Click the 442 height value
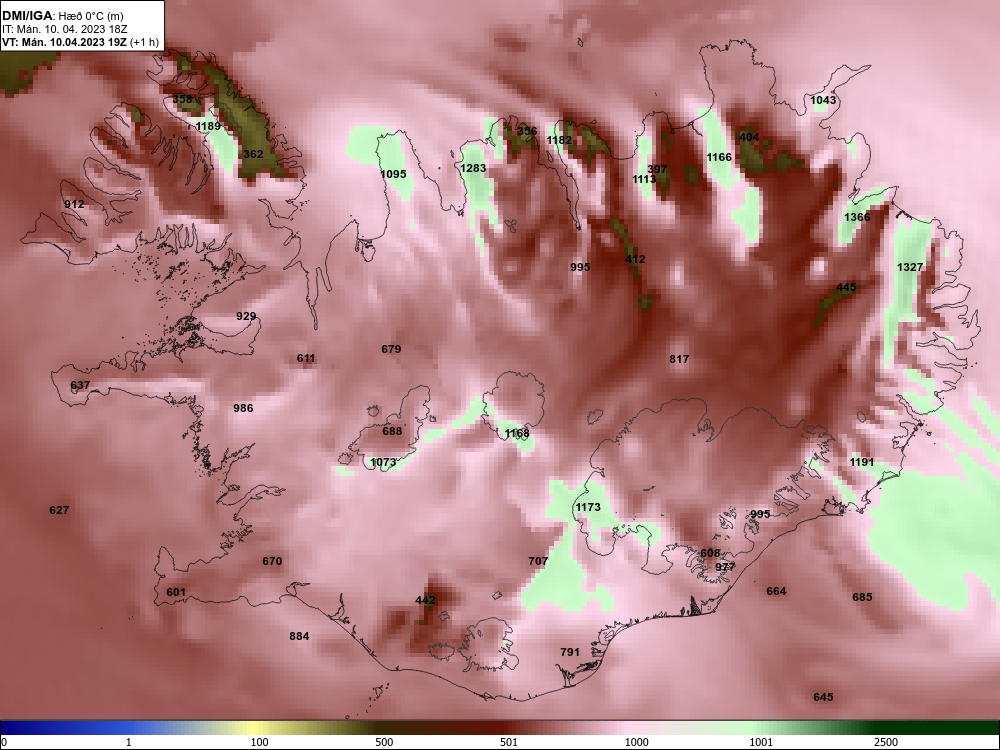Screen dimensions: 1000x750 point(425,600)
